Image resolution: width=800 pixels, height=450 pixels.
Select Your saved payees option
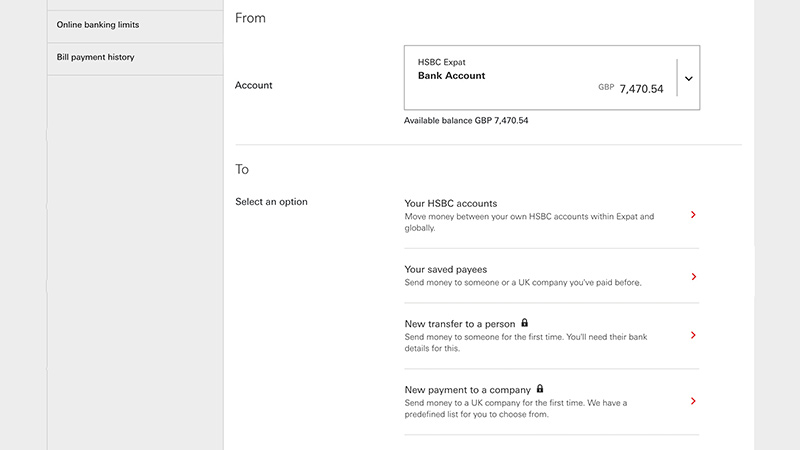pos(552,276)
